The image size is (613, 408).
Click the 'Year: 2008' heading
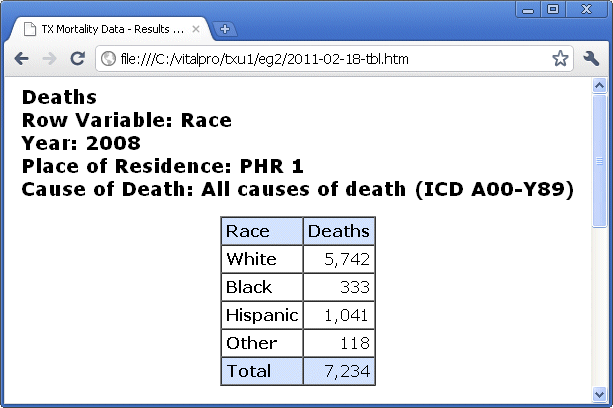[81, 143]
